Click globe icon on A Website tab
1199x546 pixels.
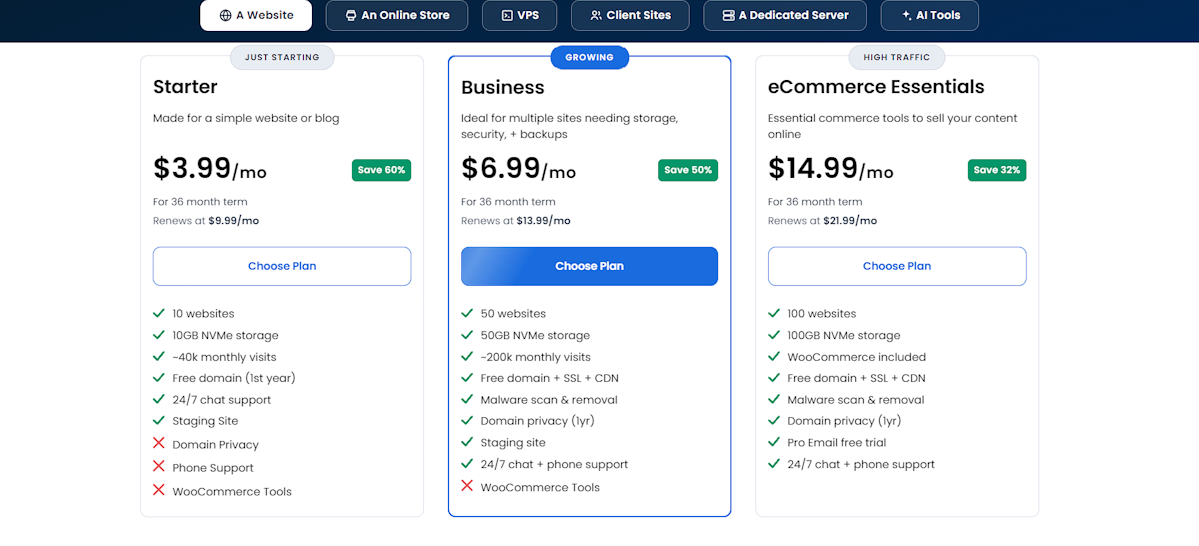(x=226, y=15)
